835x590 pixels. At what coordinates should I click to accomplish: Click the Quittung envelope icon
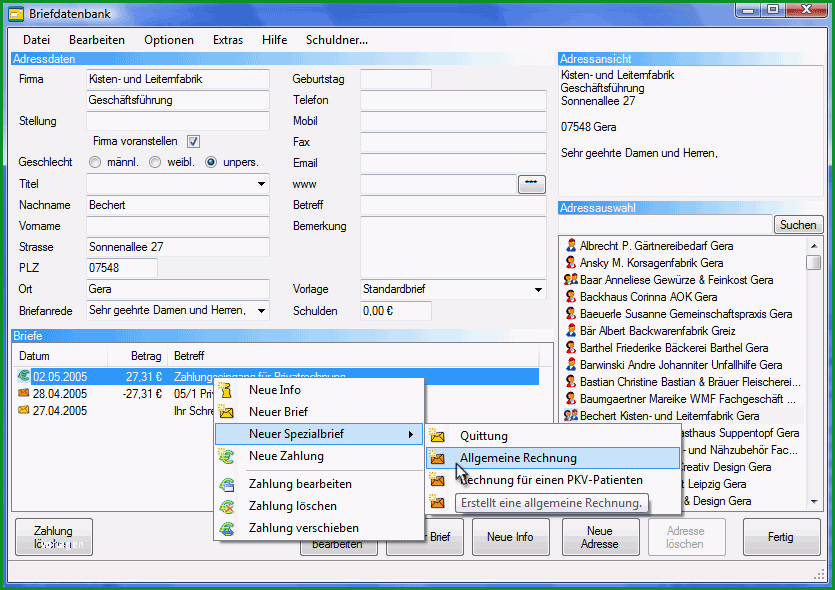(437, 436)
